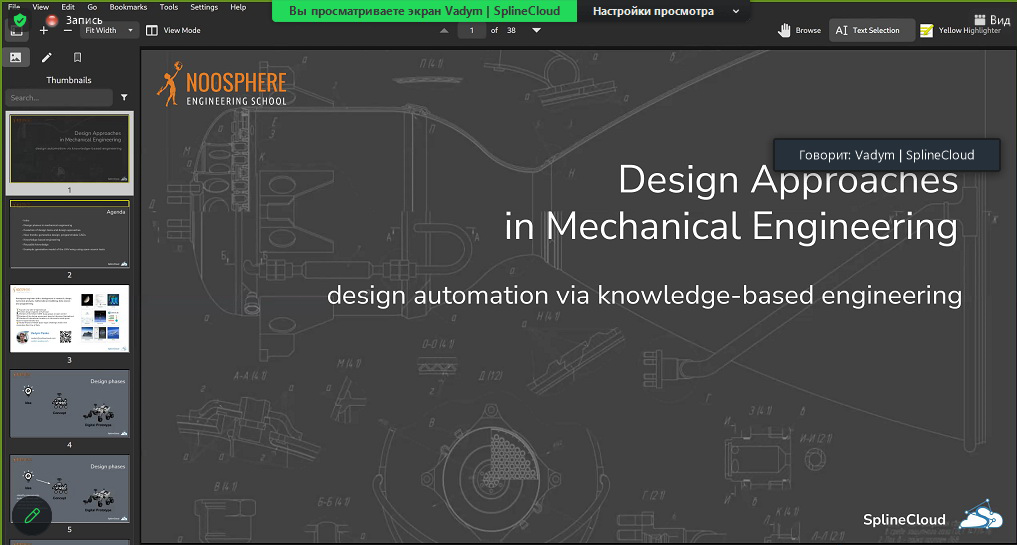Select the Agenda slide 2 thumbnail
Image resolution: width=1017 pixels, height=545 pixels.
[x=69, y=237]
